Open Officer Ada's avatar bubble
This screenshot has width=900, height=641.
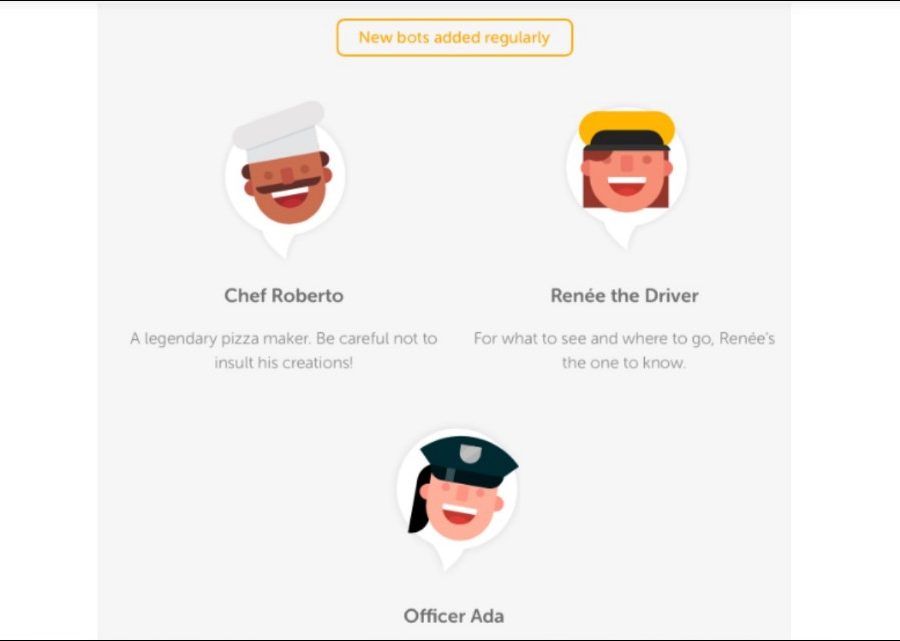pyautogui.click(x=457, y=498)
